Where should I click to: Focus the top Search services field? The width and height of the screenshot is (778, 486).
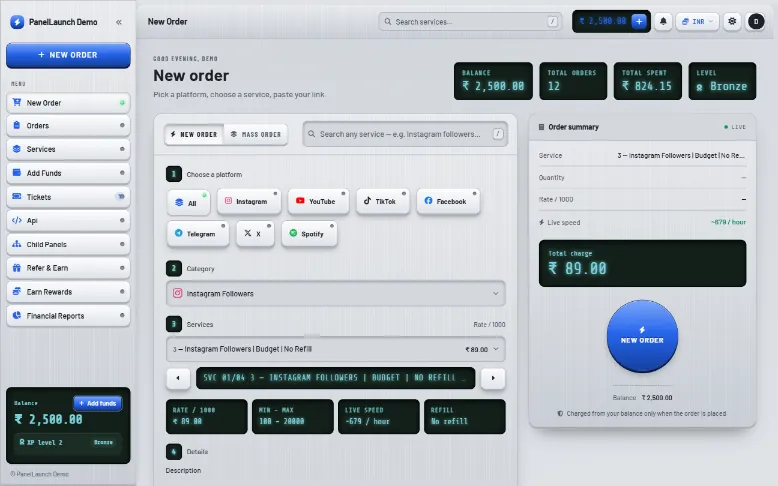470,22
